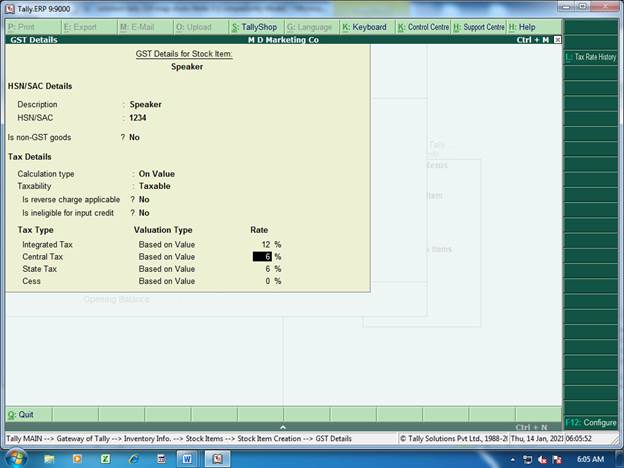The image size is (624, 468).
Task: Click the Integrated Tax rate value 12
Action: (x=266, y=244)
